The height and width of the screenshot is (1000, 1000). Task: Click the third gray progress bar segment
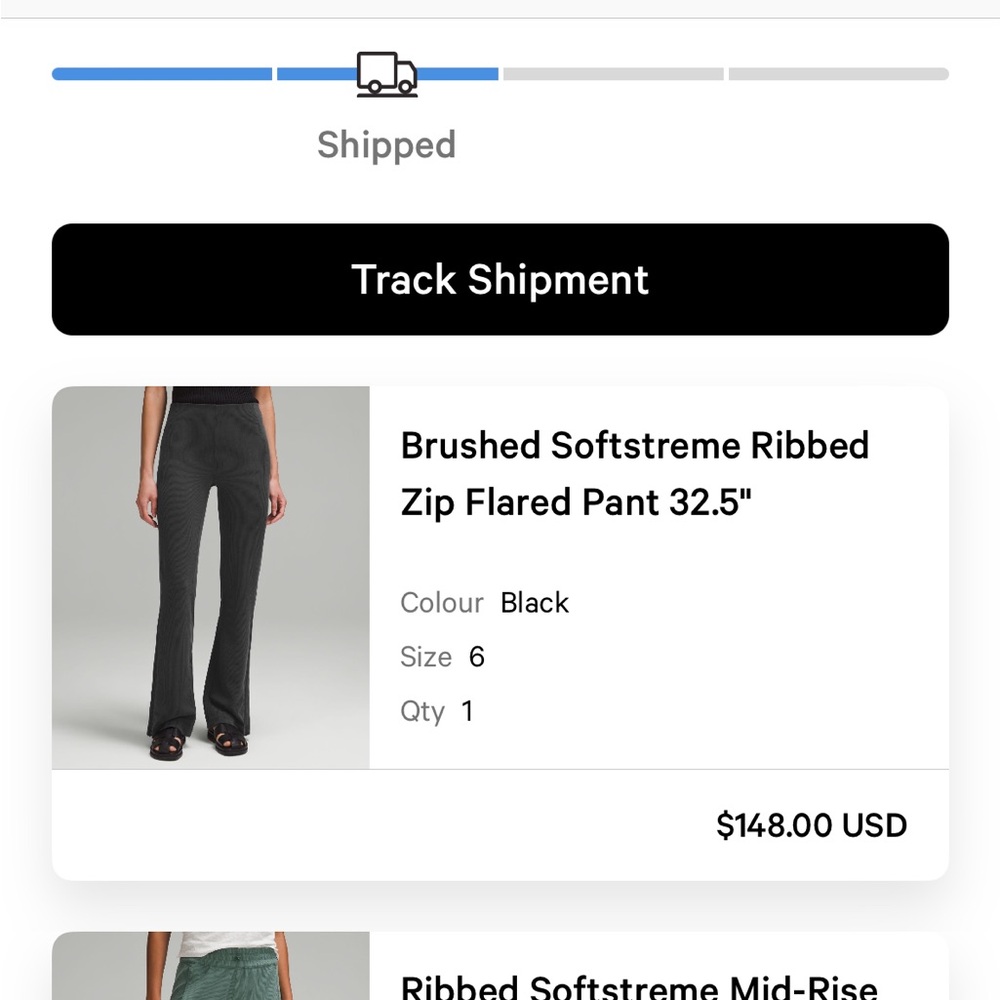pyautogui.click(x=615, y=73)
